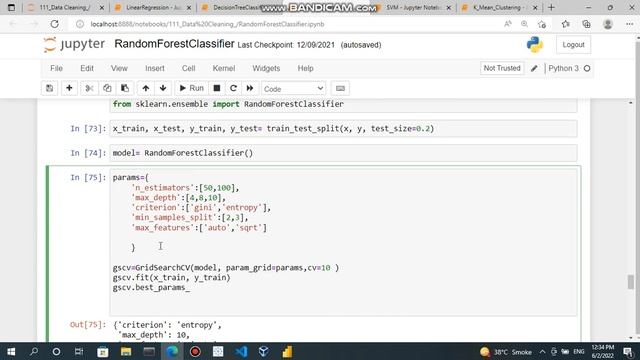Open Windows taskbar search
This screenshot has width=640, height=360.
coord(34,351)
